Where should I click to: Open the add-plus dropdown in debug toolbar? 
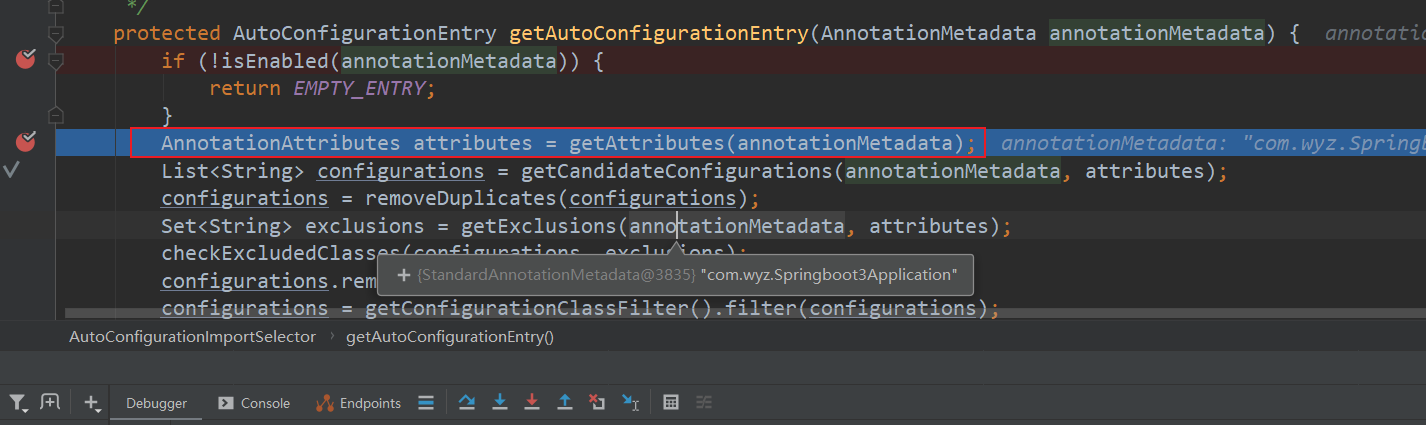coord(92,403)
